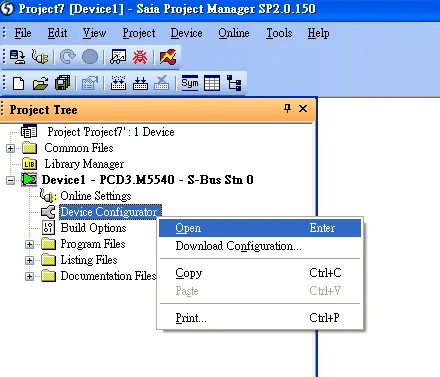Collapse the Device1 node
Image resolution: width=440 pixels, height=377 pixels.
pyautogui.click(x=10, y=180)
